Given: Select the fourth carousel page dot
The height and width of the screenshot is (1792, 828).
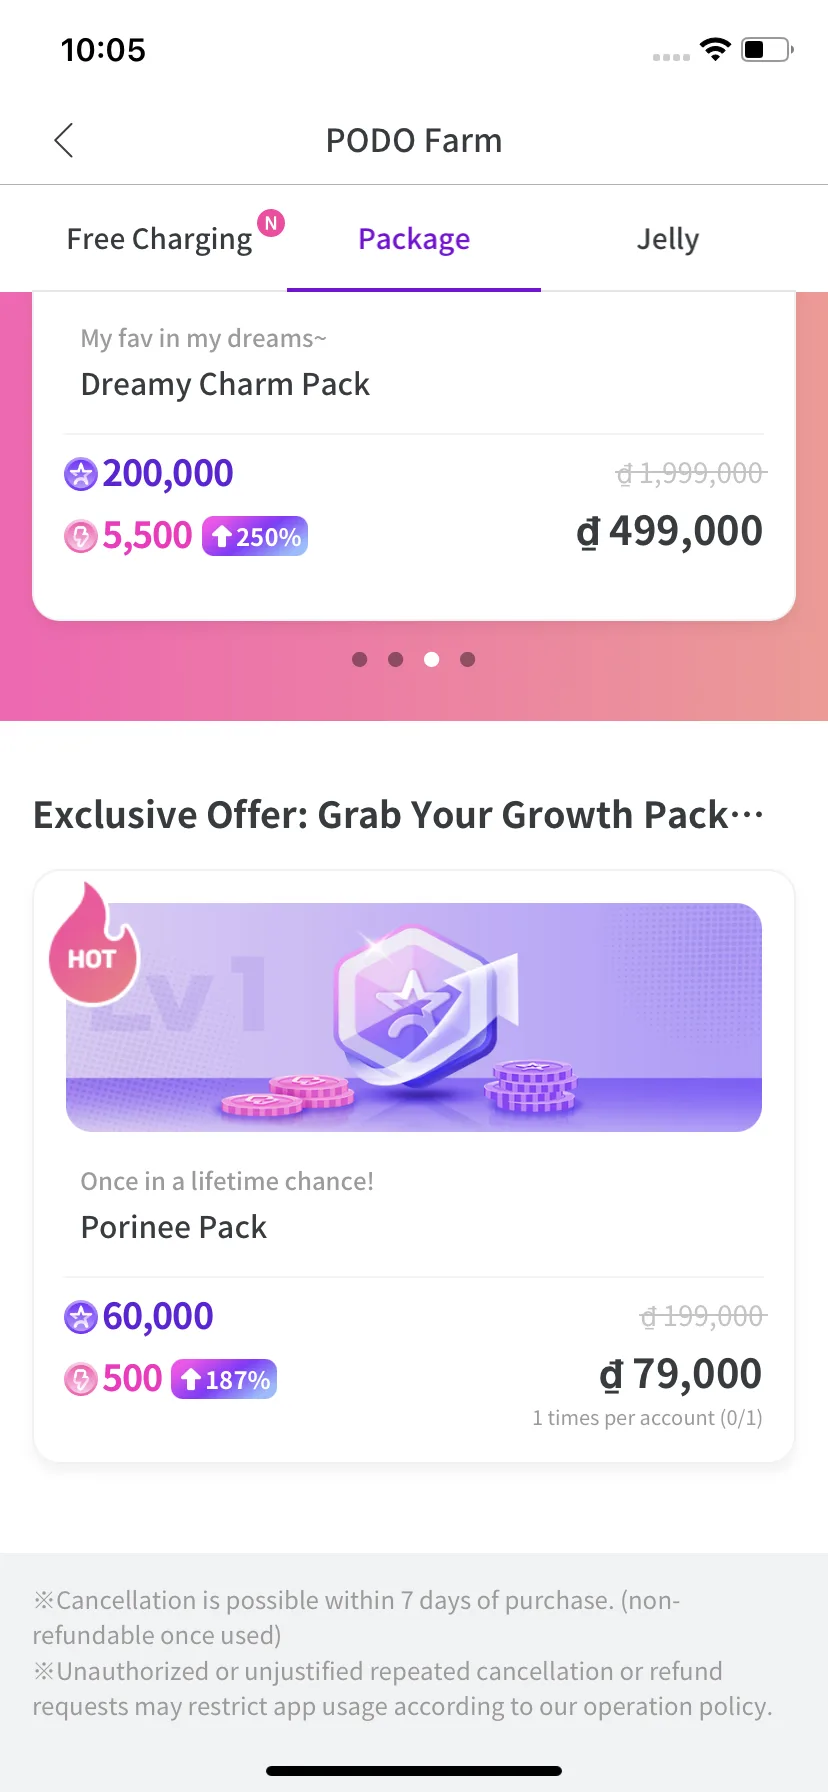Looking at the screenshot, I should click(468, 659).
